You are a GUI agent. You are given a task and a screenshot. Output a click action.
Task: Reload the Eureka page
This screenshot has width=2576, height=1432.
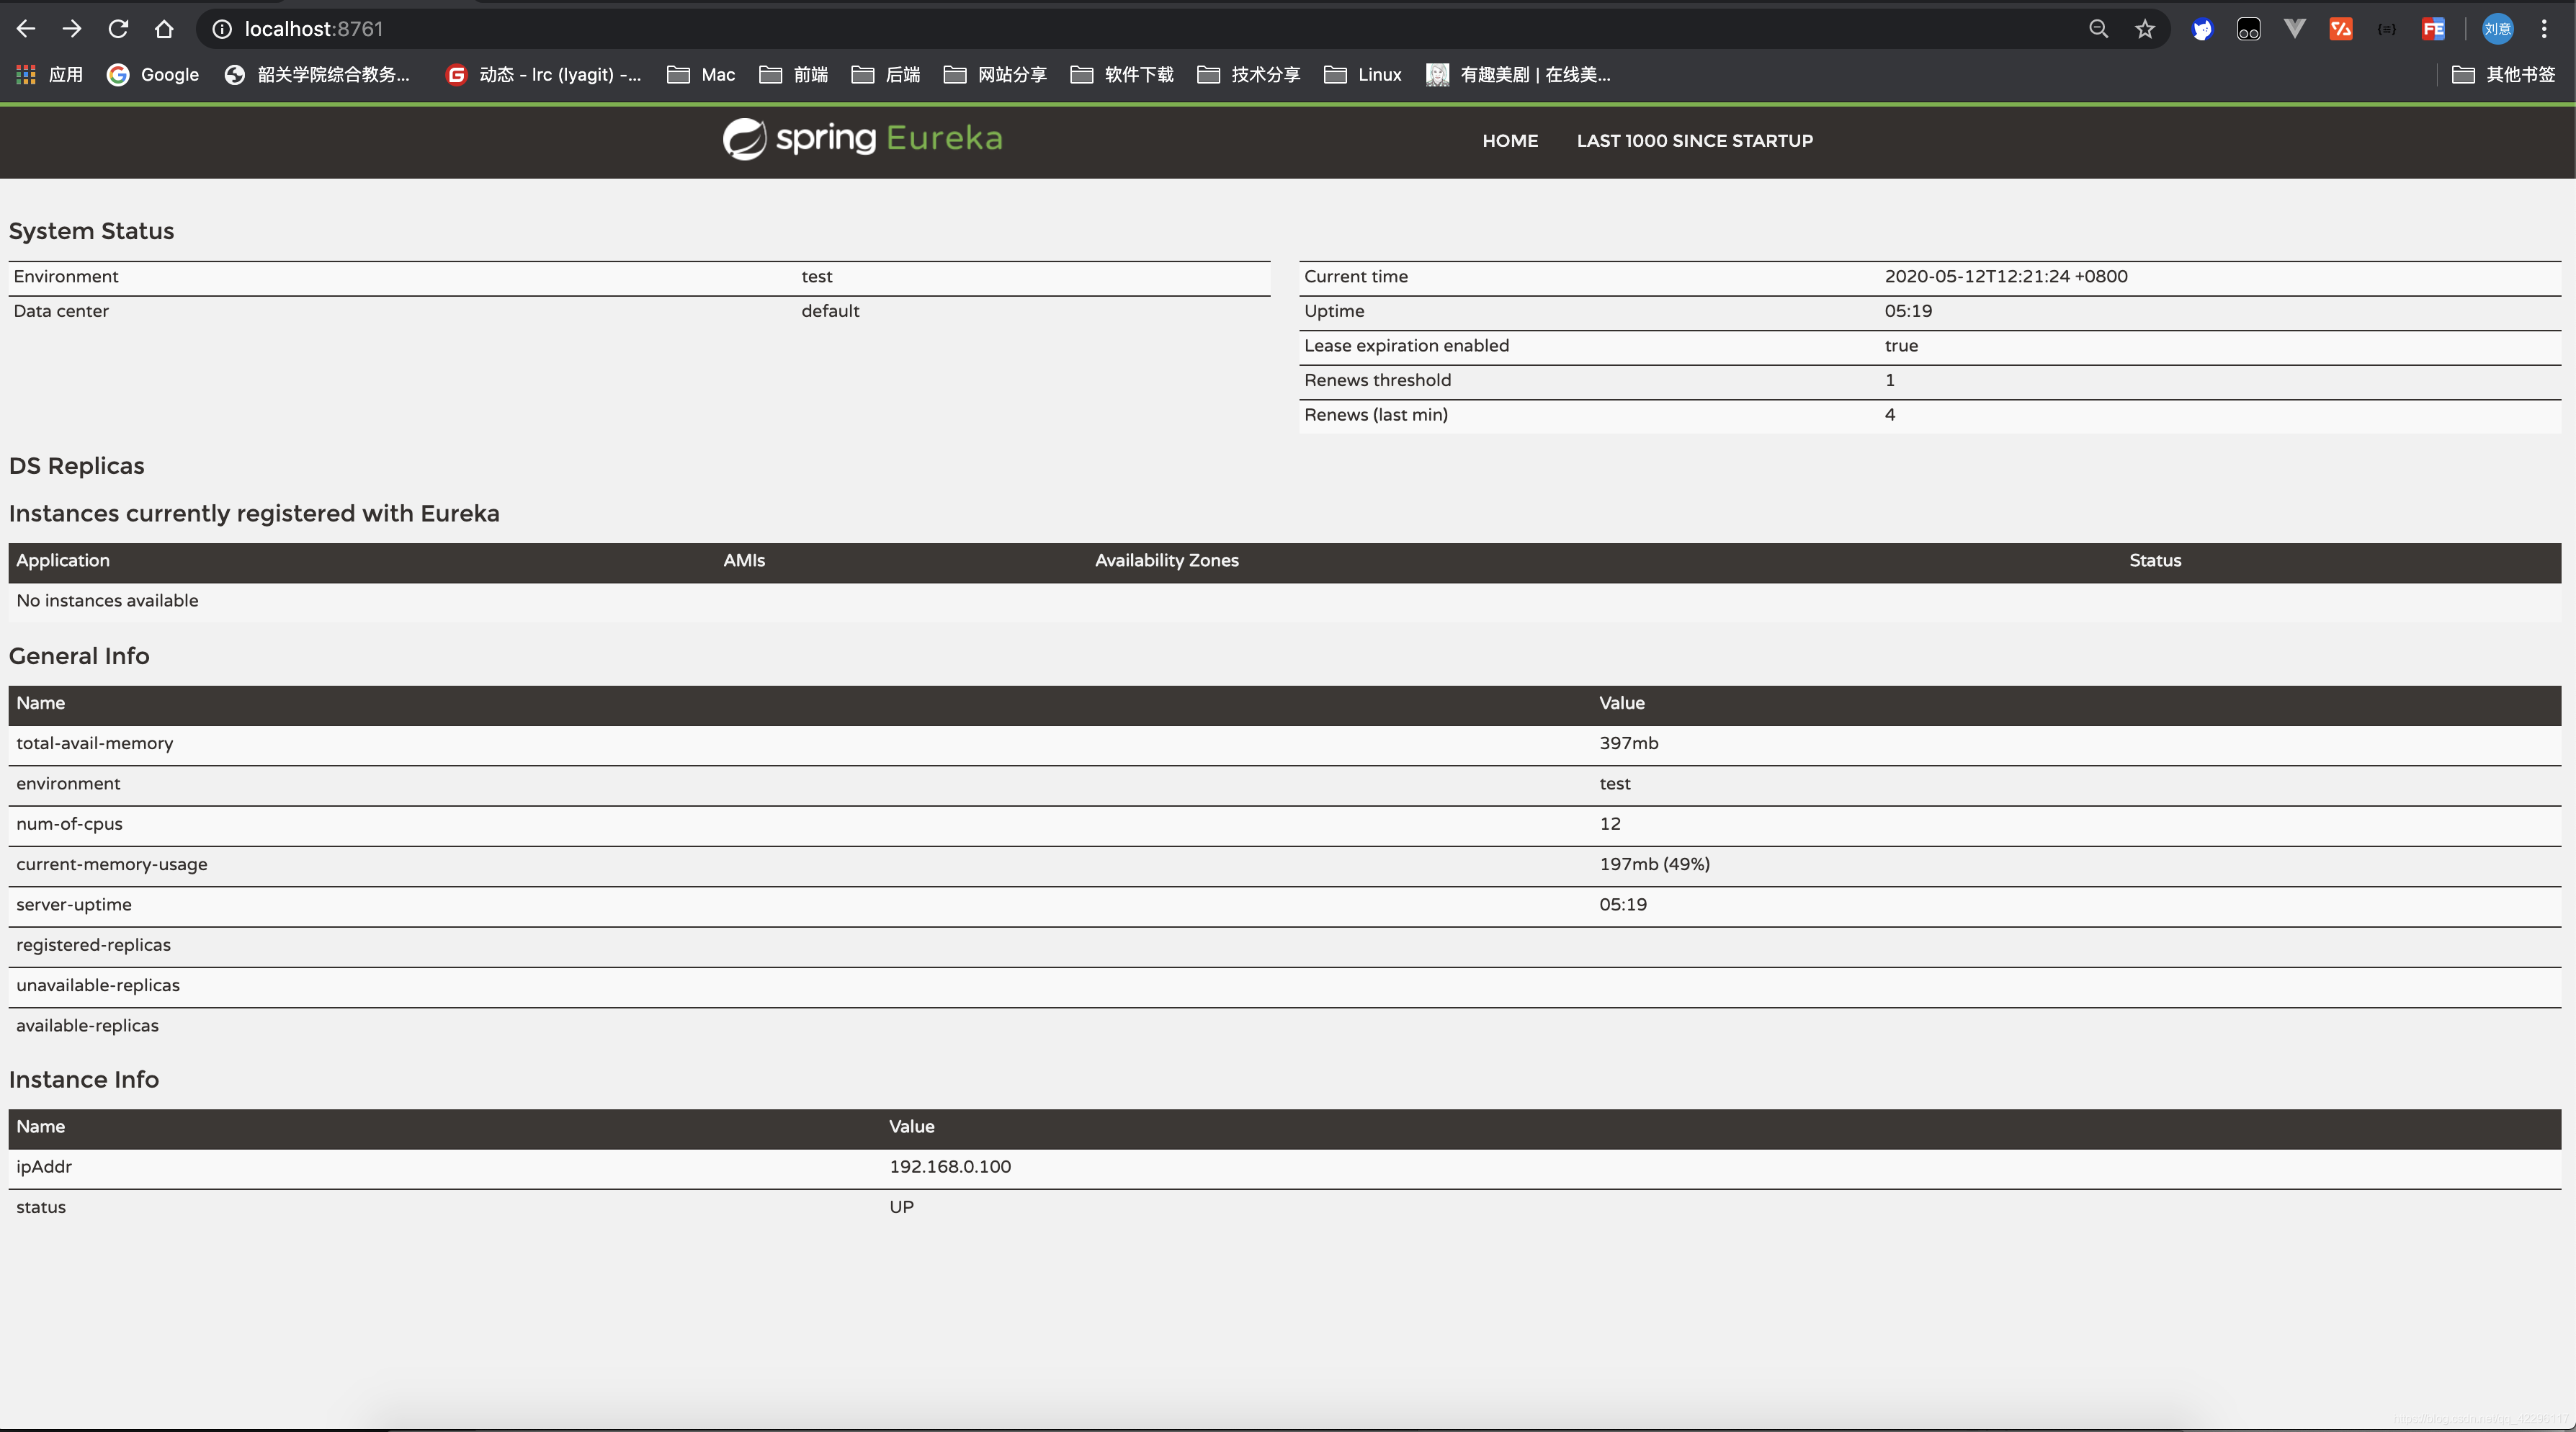[118, 29]
